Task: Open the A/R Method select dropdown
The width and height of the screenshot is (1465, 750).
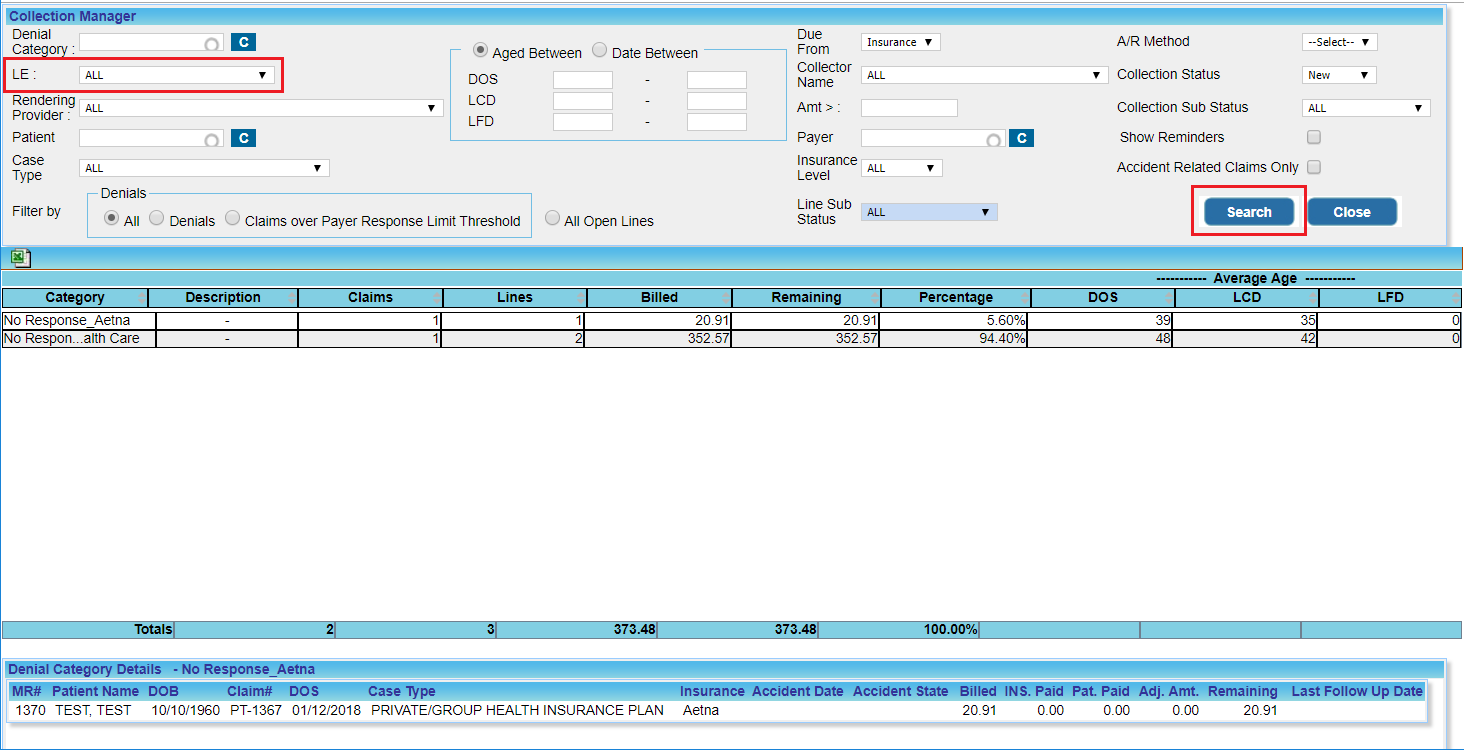Action: pos(1339,42)
